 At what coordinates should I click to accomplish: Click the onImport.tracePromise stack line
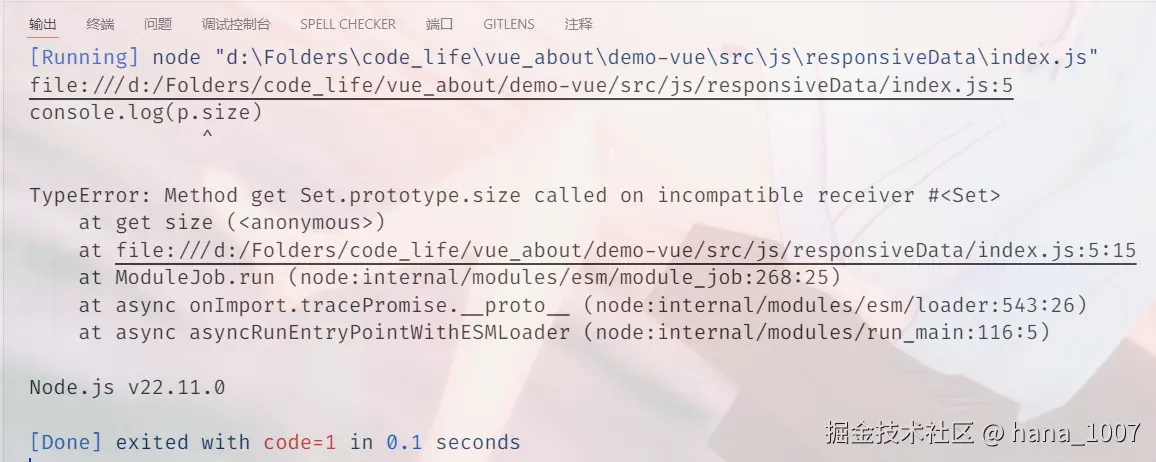point(583,304)
